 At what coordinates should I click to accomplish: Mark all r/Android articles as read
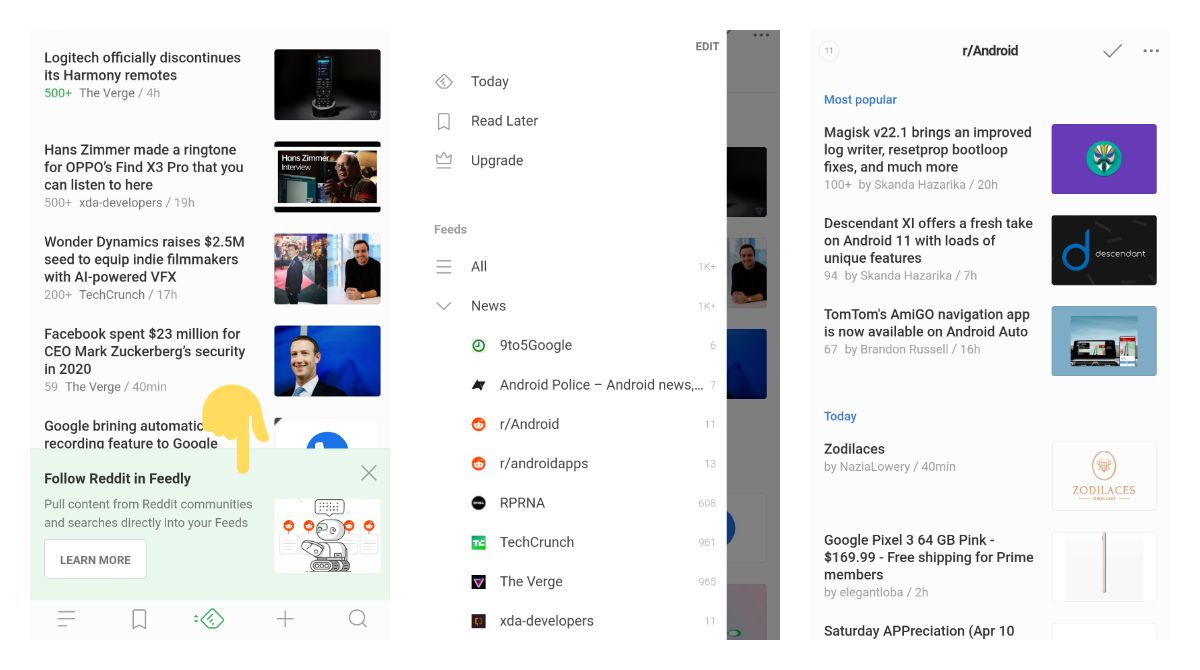coord(1112,50)
